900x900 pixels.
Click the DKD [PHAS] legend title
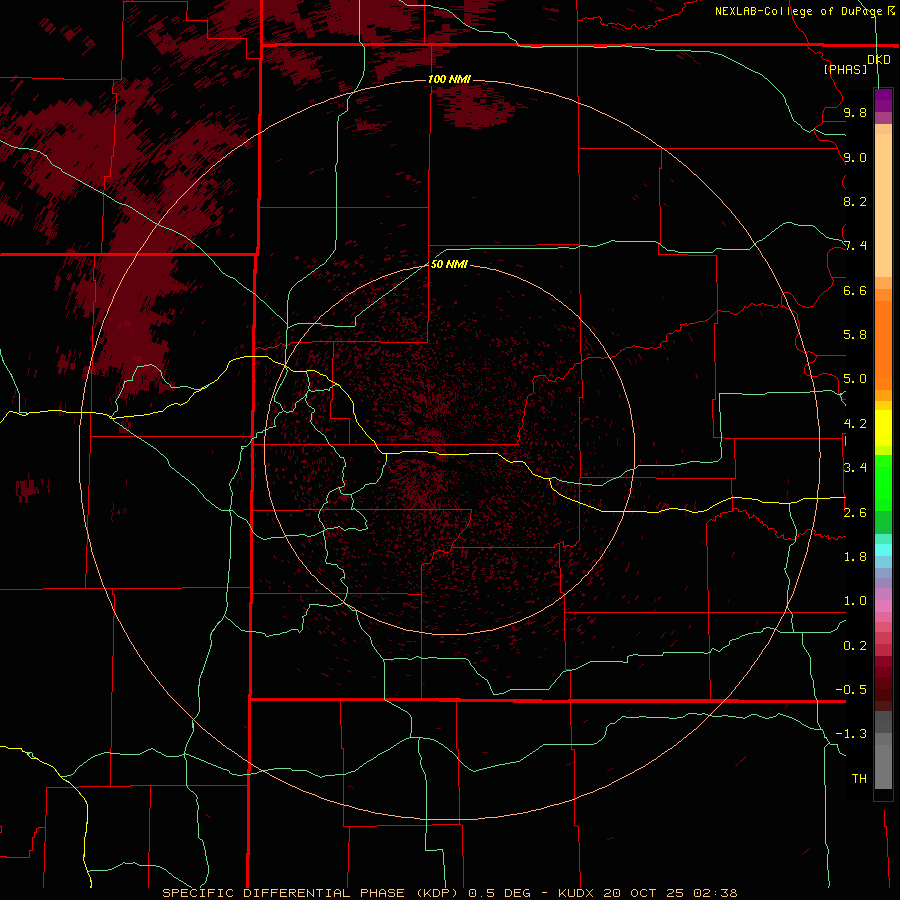(856, 64)
